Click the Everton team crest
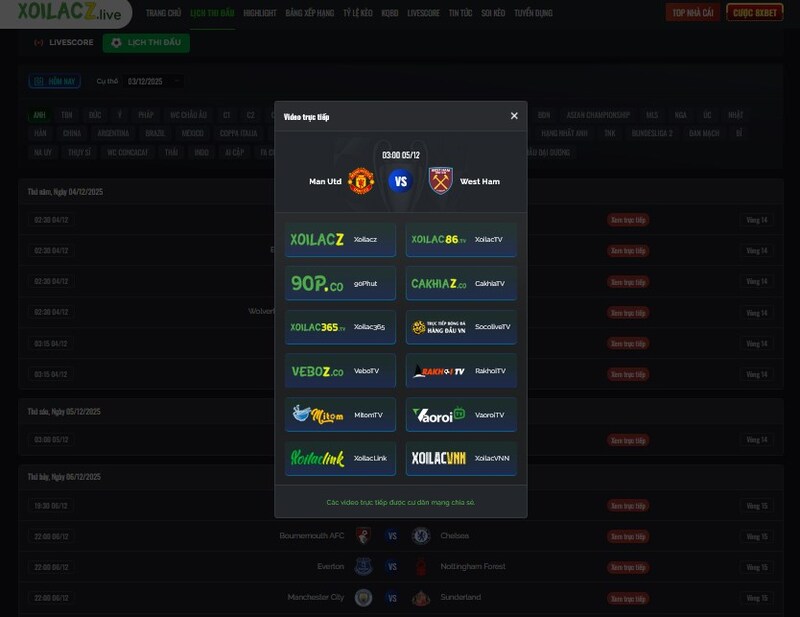The height and width of the screenshot is (617, 800). pyautogui.click(x=363, y=567)
